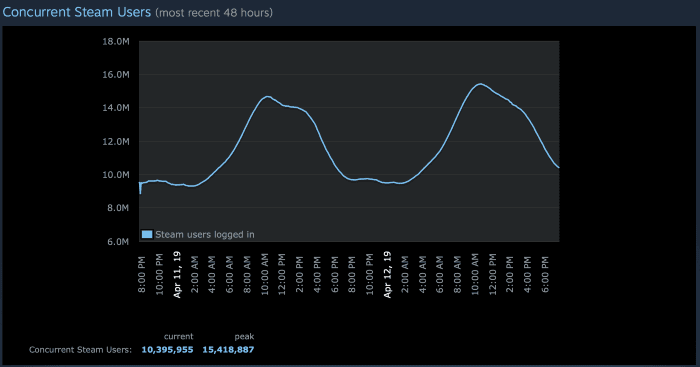Click the current users value 10,395,955
700x367 pixels.
(167, 350)
